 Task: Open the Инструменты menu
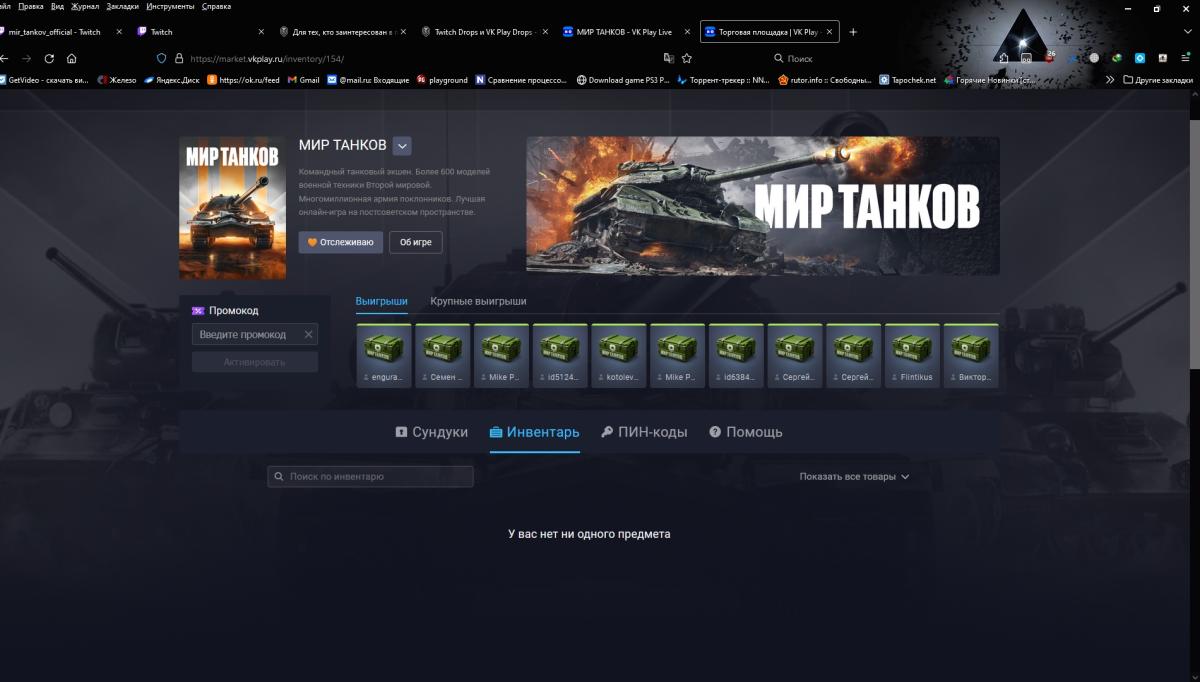170,6
